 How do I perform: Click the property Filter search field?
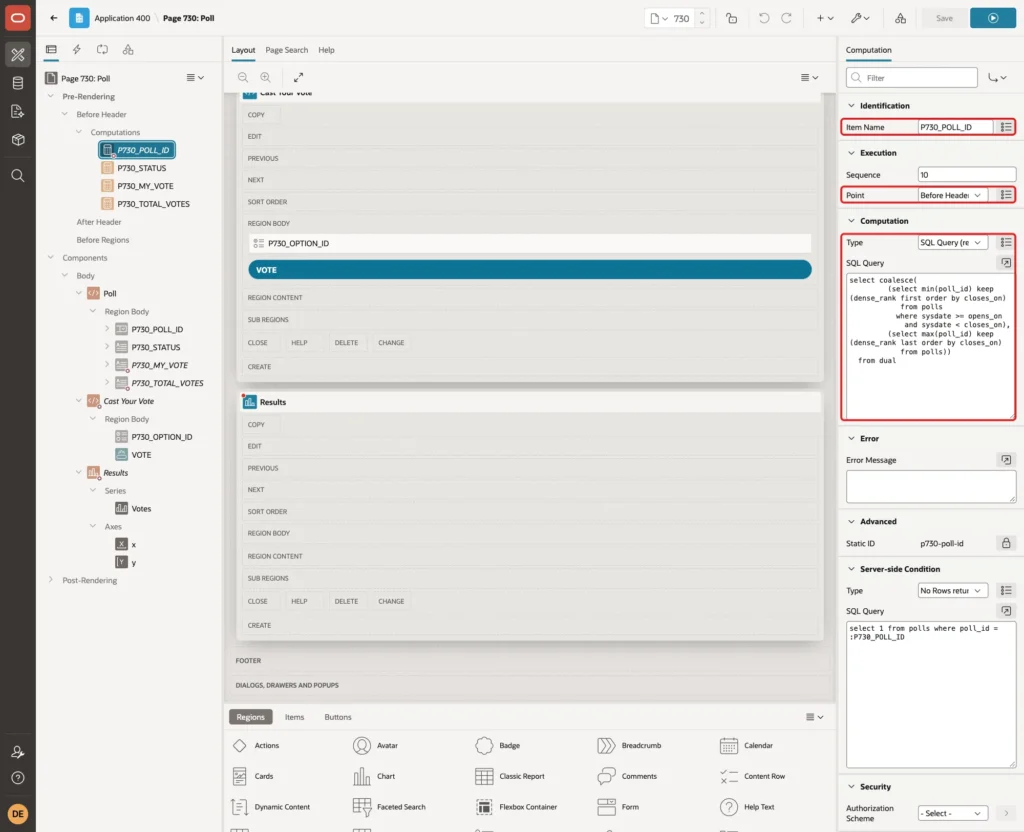tap(912, 78)
